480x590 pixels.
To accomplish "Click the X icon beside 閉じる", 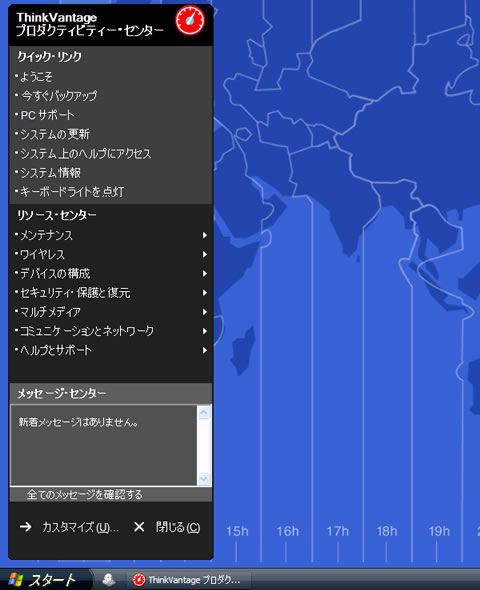I will [139, 527].
